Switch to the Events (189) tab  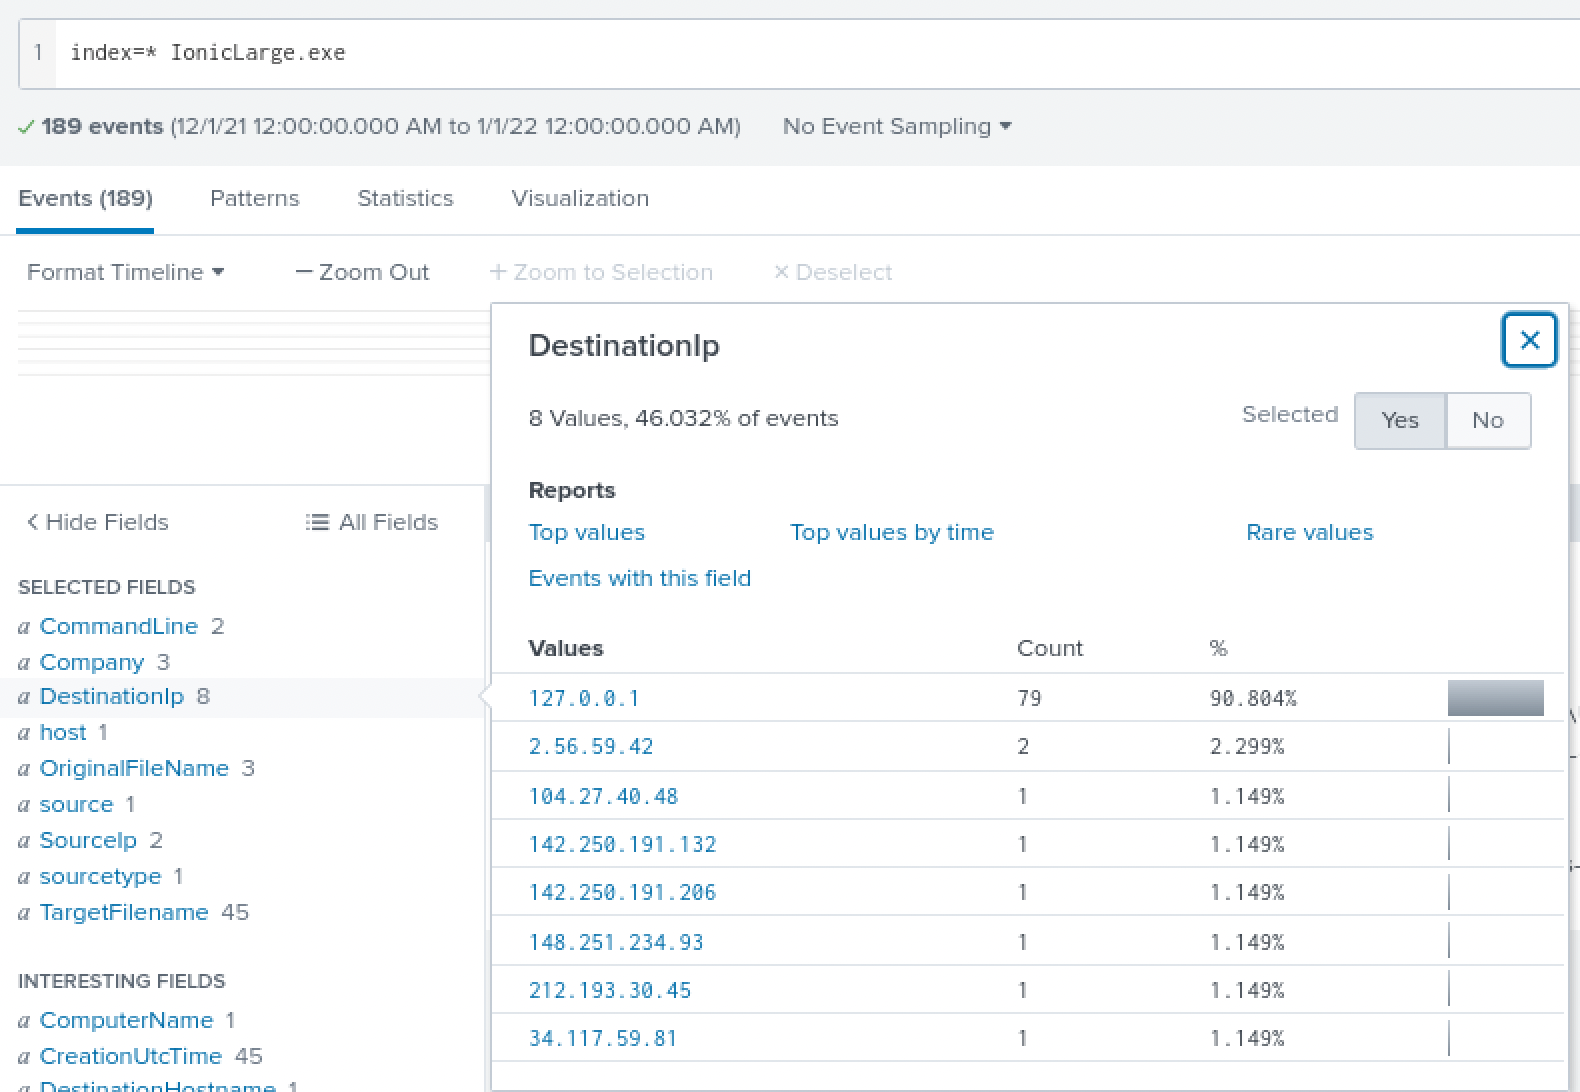pyautogui.click(x=85, y=198)
